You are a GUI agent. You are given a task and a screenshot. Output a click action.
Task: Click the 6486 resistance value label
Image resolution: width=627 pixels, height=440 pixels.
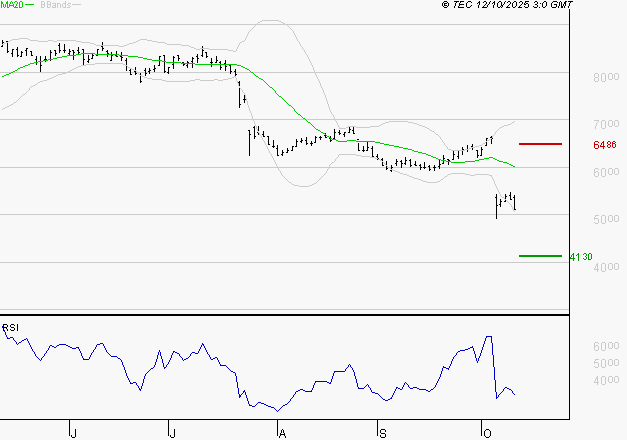point(604,145)
